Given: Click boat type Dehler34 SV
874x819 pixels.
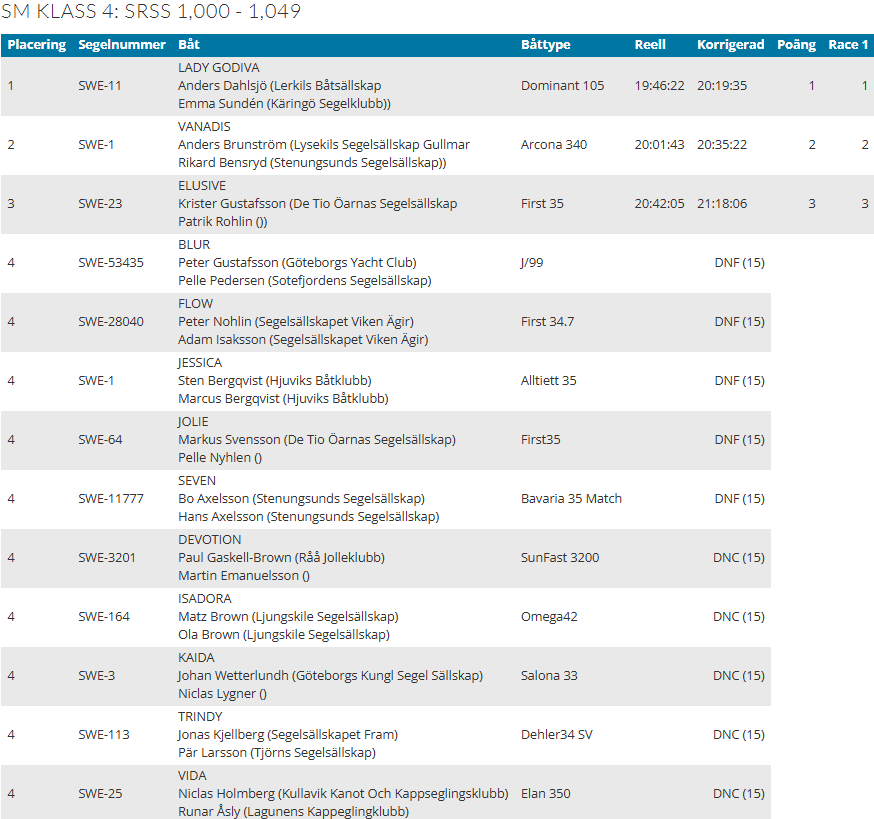Looking at the screenshot, I should point(557,735).
